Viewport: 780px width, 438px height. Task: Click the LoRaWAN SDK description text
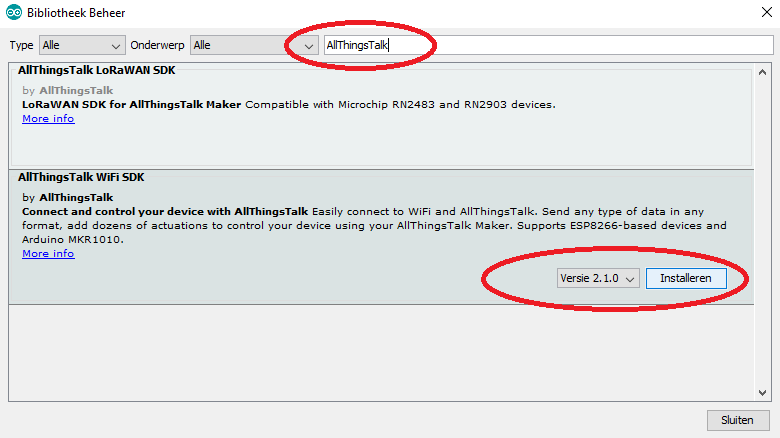point(288,105)
